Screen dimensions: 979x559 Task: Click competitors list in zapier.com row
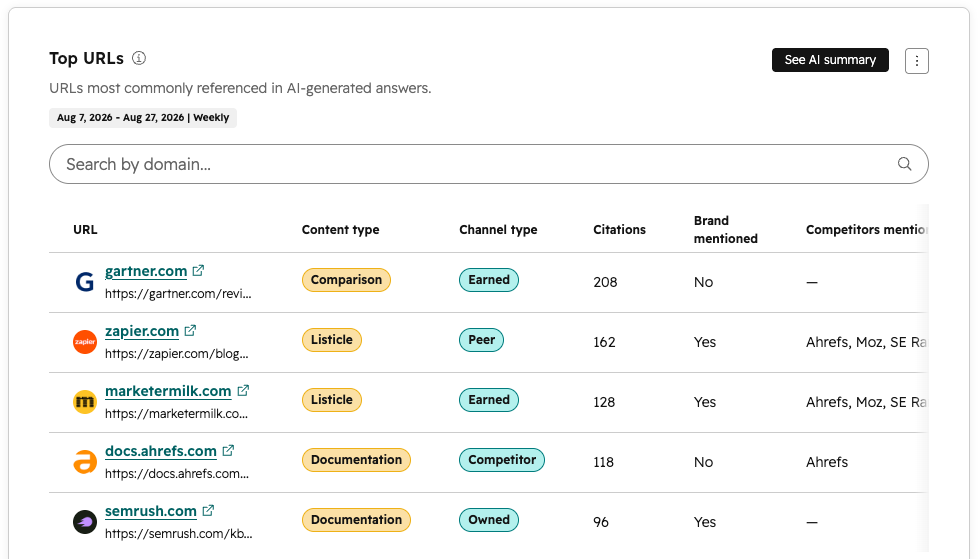[867, 342]
